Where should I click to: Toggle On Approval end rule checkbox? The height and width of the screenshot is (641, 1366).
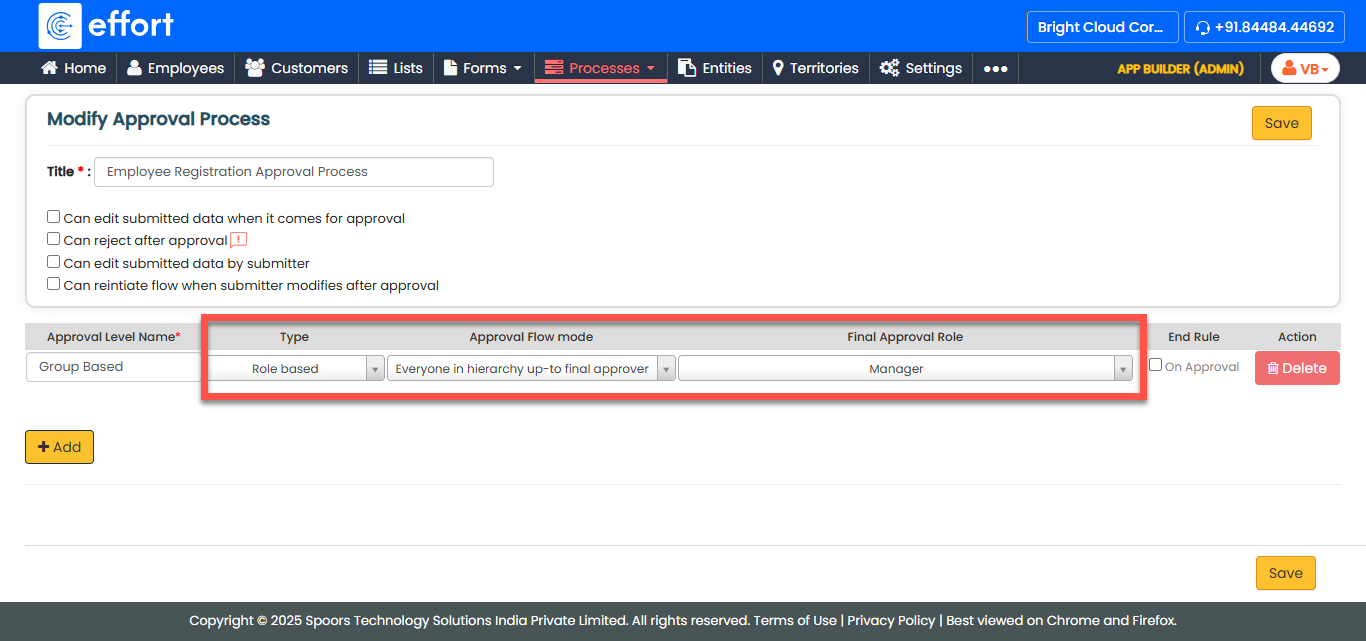(x=1155, y=365)
